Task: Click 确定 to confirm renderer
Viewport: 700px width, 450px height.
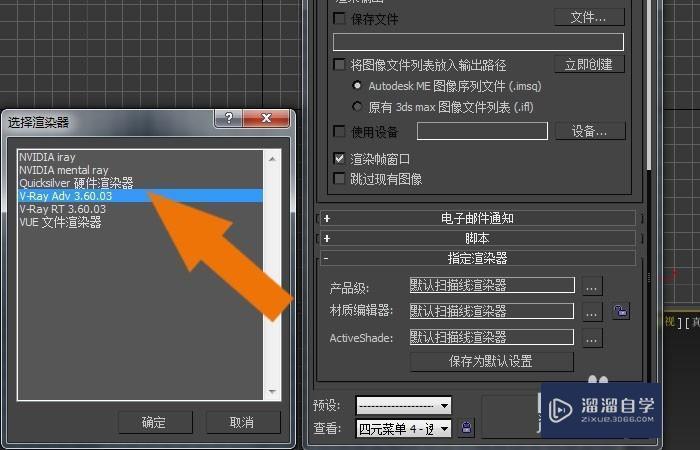Action: pyautogui.click(x=155, y=422)
